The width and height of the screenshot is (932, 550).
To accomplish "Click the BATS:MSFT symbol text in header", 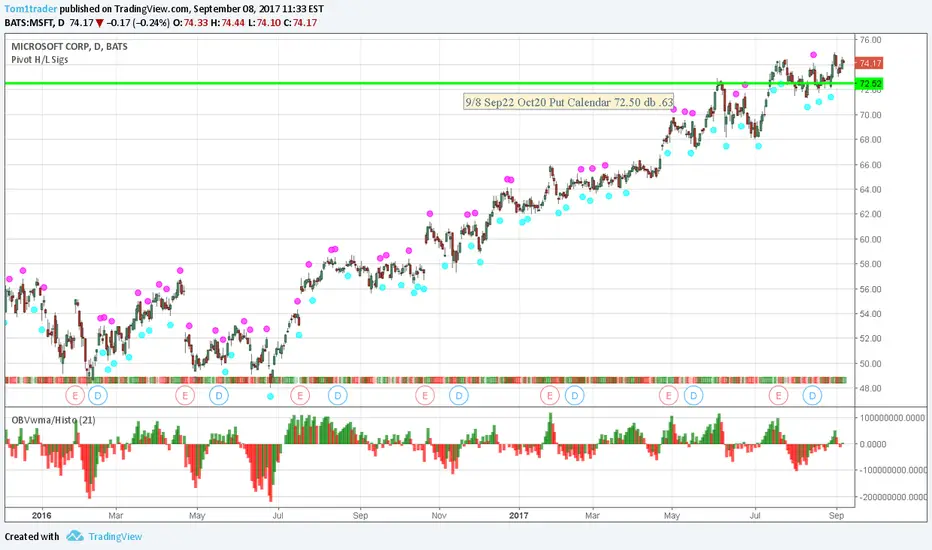I will coord(29,23).
